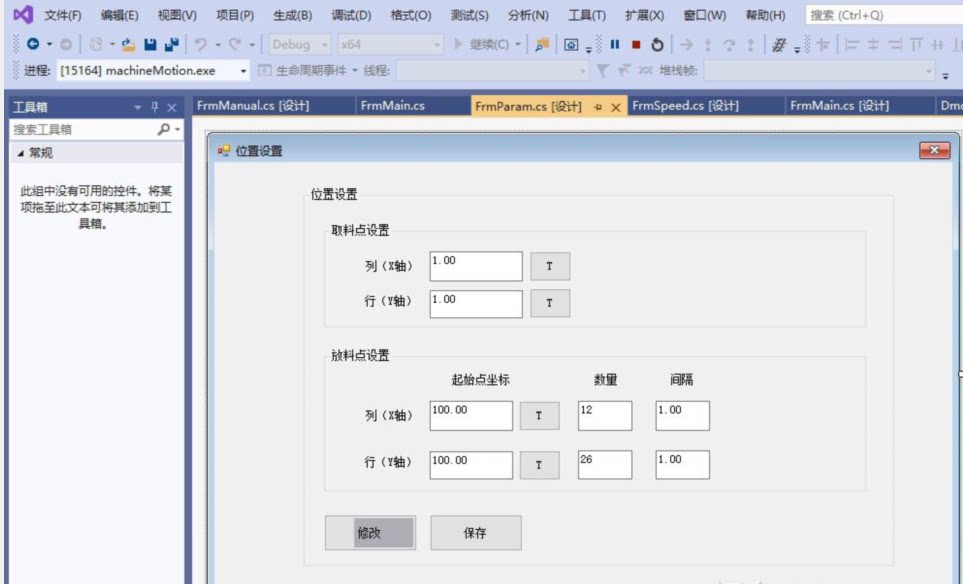The width and height of the screenshot is (963, 584).
Task: Open the process machineMotion.exe dropdown
Action: point(245,71)
